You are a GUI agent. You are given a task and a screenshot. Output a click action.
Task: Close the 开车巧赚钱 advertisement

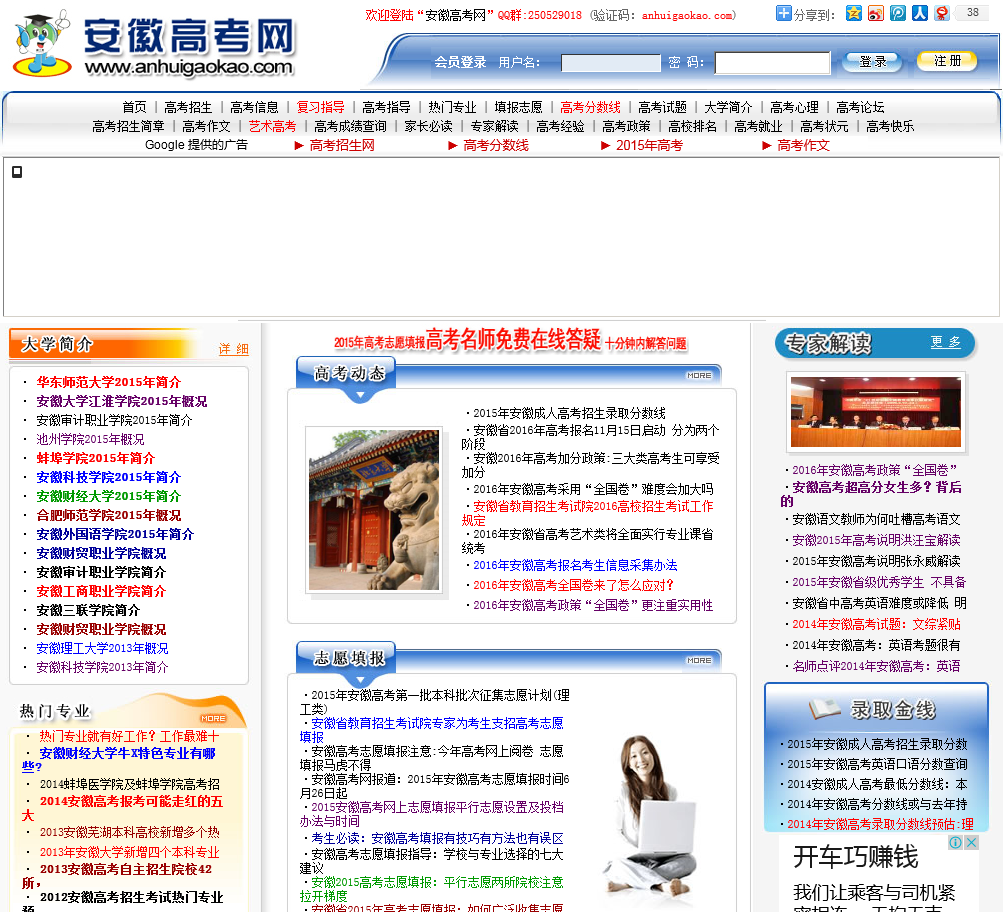(971, 842)
